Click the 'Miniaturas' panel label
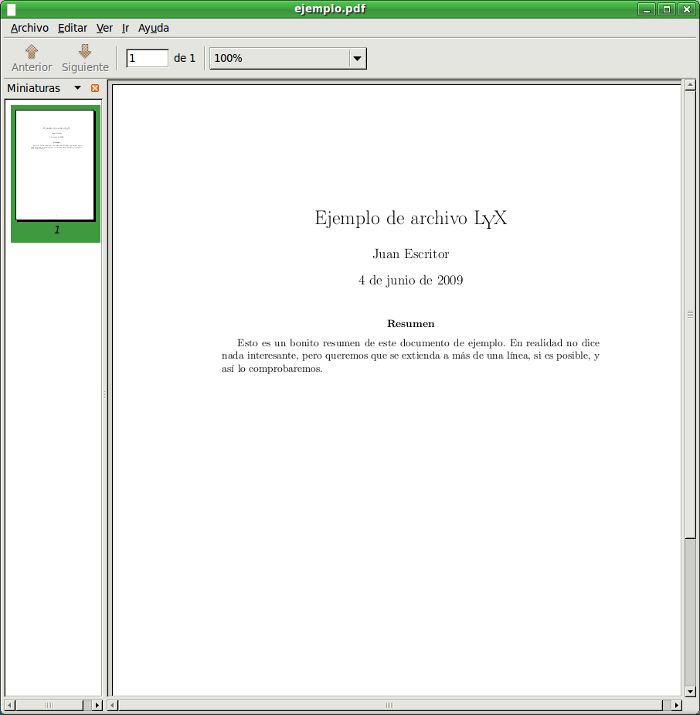This screenshot has width=700, height=715. (x=34, y=88)
